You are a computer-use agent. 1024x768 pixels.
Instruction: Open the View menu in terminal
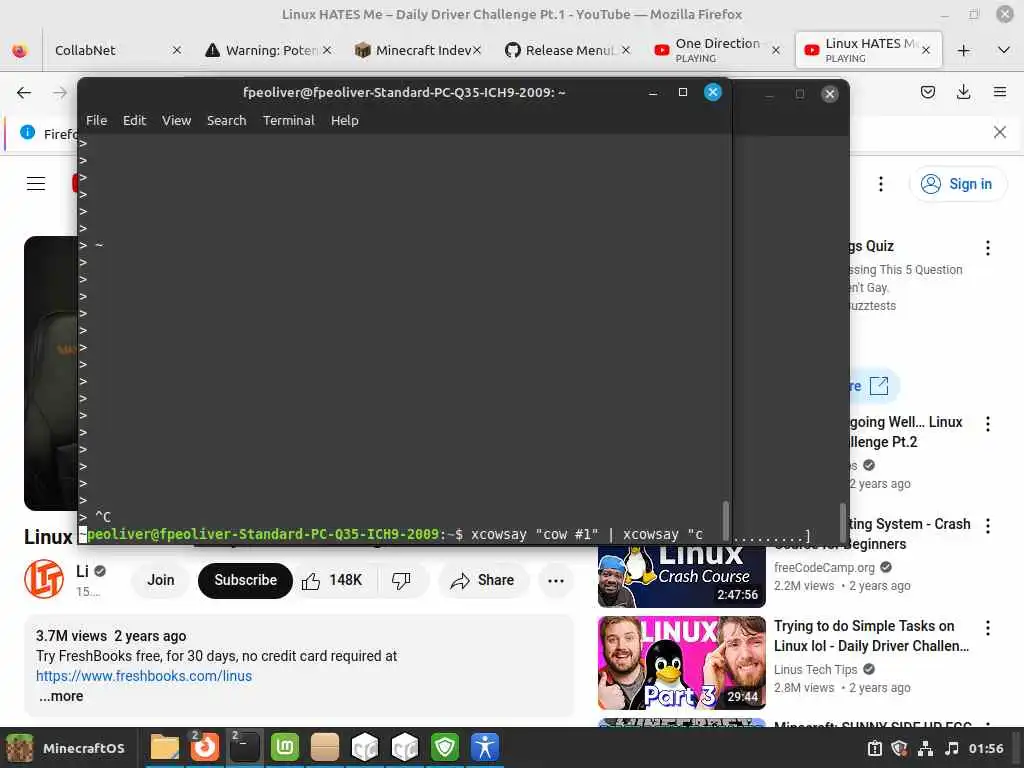coord(176,120)
